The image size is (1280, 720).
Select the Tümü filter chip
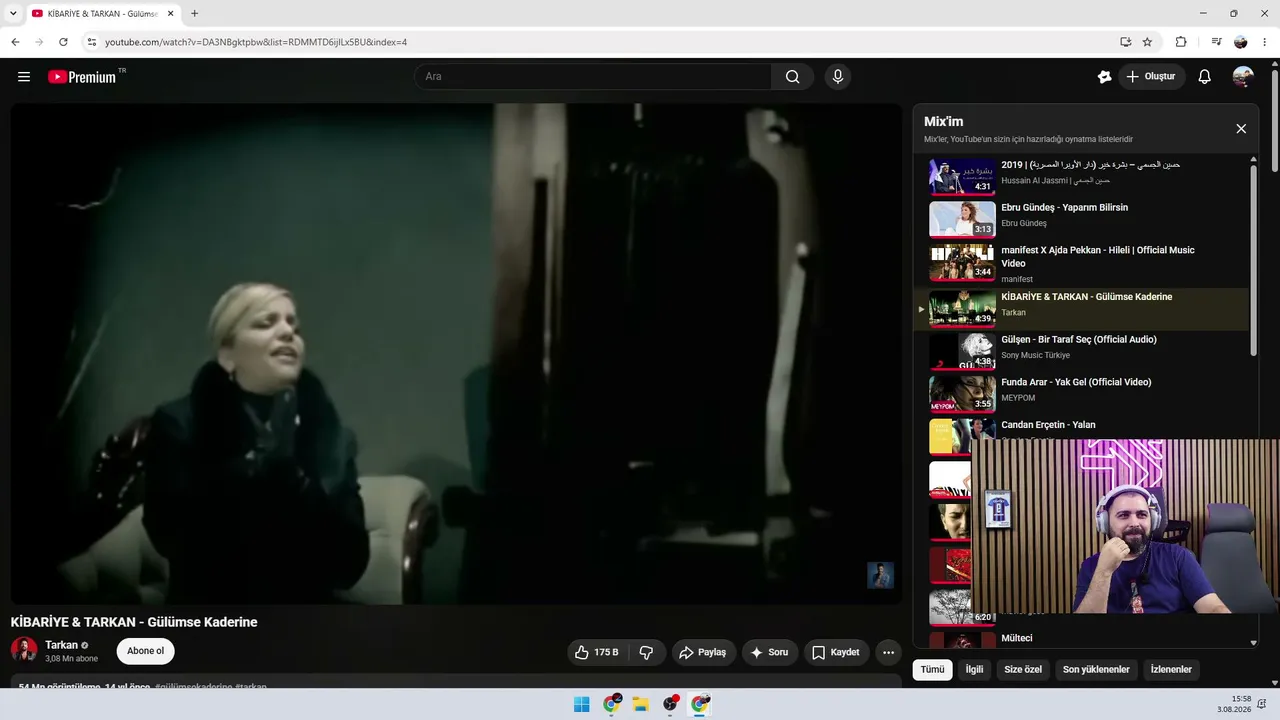(x=932, y=669)
